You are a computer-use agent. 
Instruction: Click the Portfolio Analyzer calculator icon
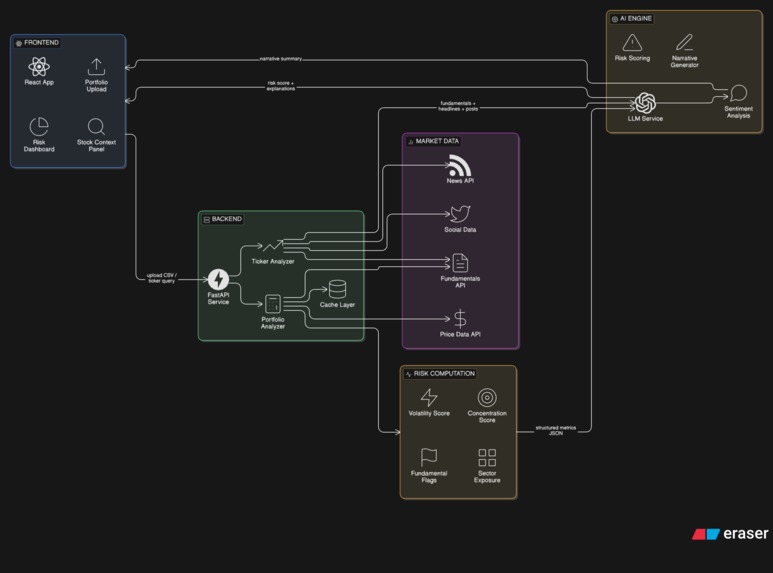[273, 304]
